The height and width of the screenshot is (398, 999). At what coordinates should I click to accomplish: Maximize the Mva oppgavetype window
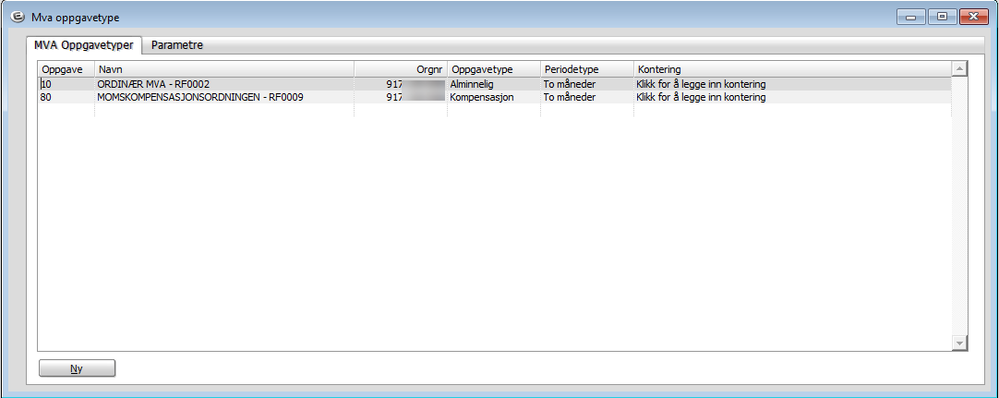(942, 17)
